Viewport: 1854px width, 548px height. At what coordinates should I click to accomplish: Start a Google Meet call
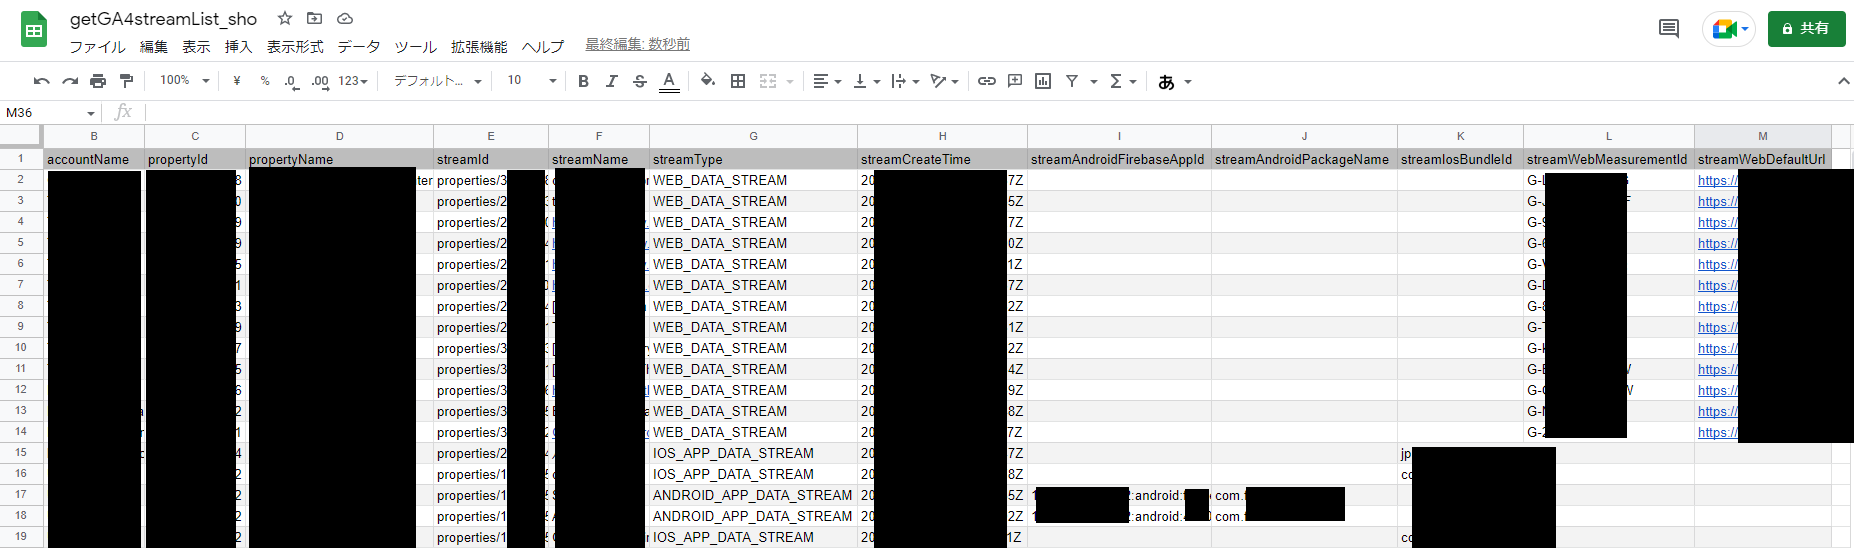[x=1729, y=29]
